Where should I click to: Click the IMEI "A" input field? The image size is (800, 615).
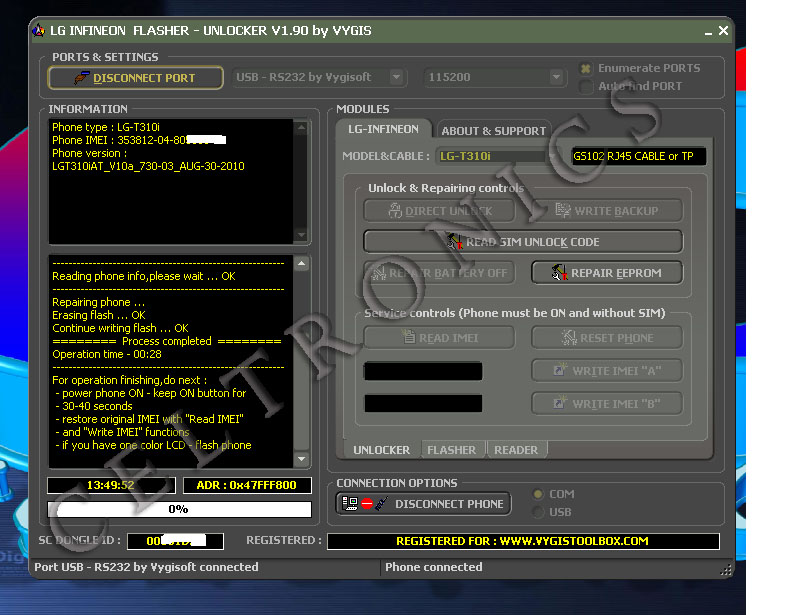[x=423, y=371]
